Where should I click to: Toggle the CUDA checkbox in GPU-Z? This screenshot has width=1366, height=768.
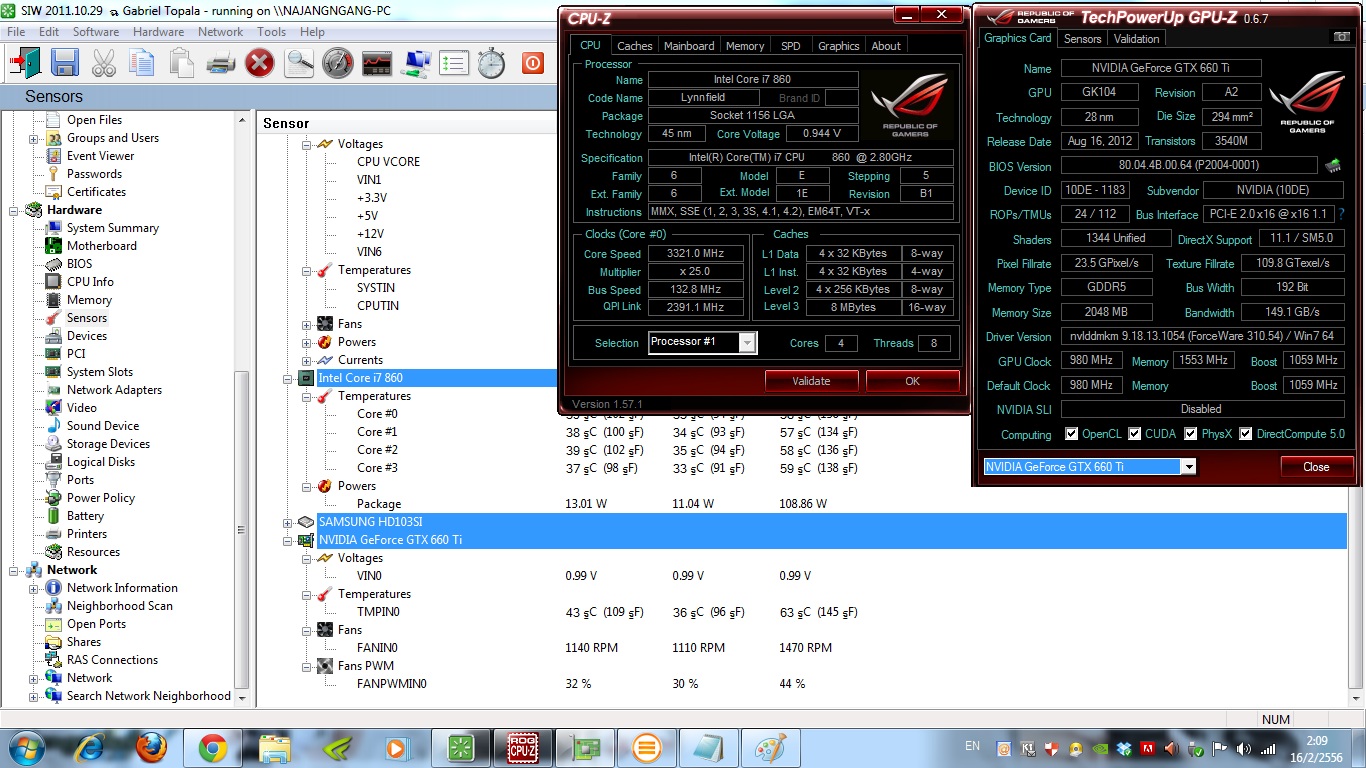point(1135,434)
